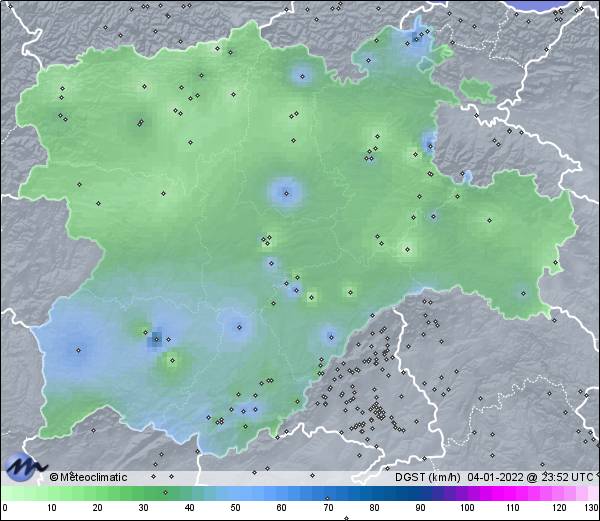Click the scale label 100
Viewport: 600px width, 521px height.
tap(467, 508)
